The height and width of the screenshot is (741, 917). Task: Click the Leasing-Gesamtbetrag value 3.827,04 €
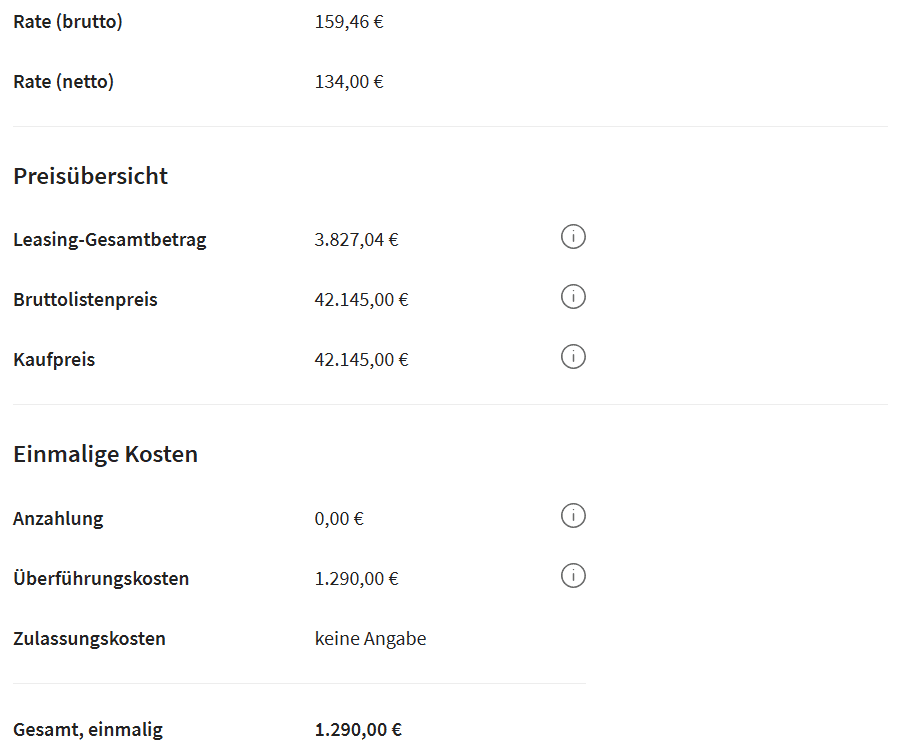(x=357, y=240)
